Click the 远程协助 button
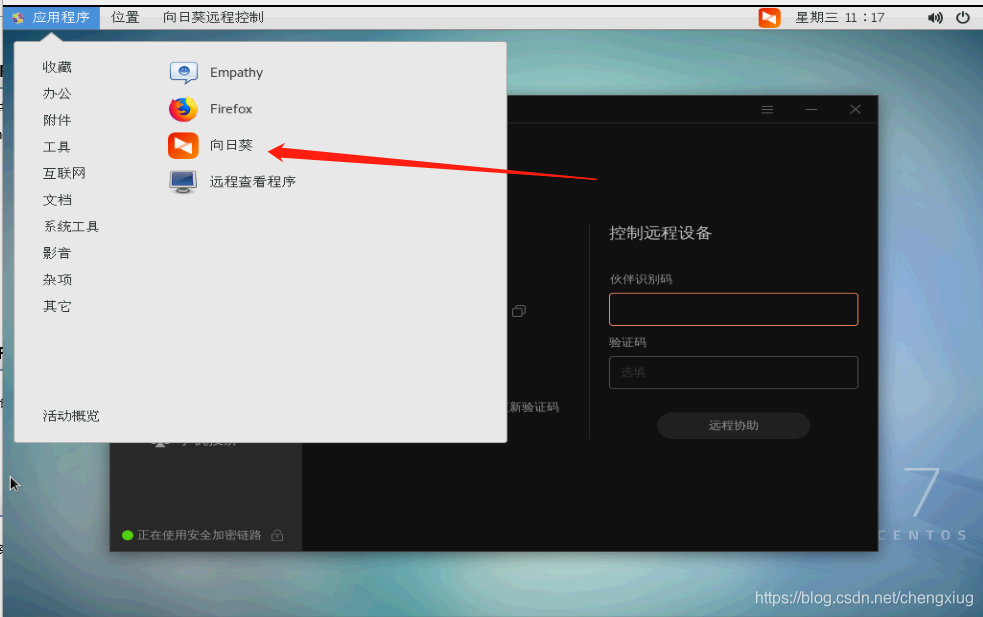This screenshot has height=617, width=983. [x=733, y=426]
